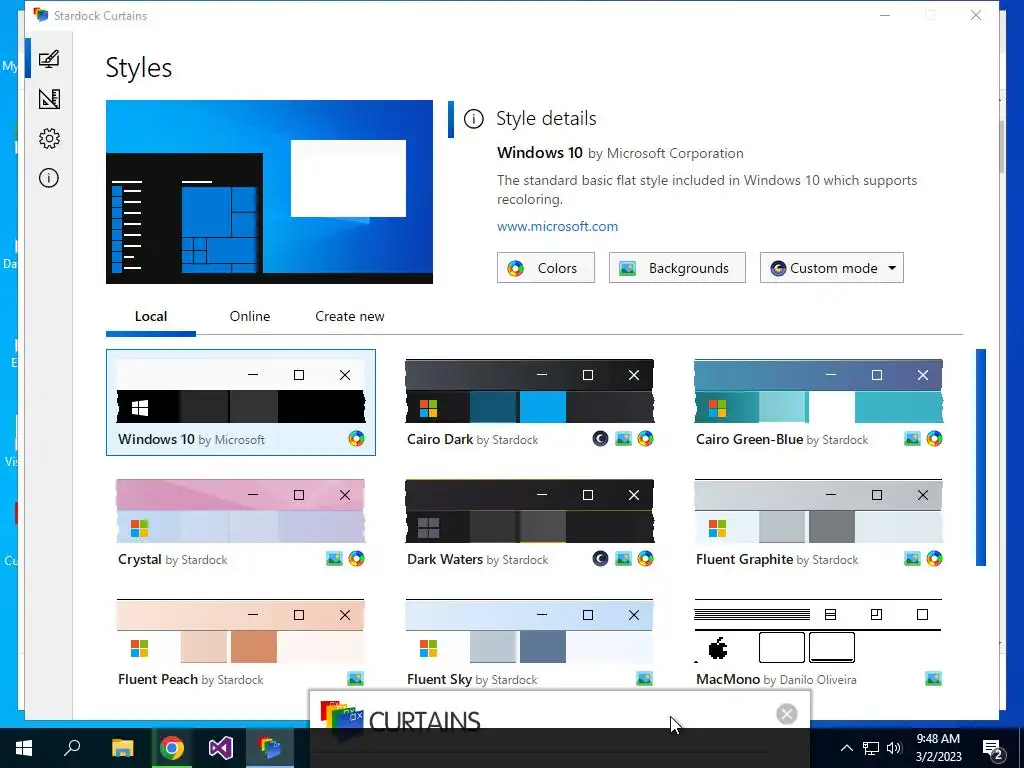Viewport: 1024px width, 768px height.
Task: Click the Backgrounds button
Action: click(677, 268)
